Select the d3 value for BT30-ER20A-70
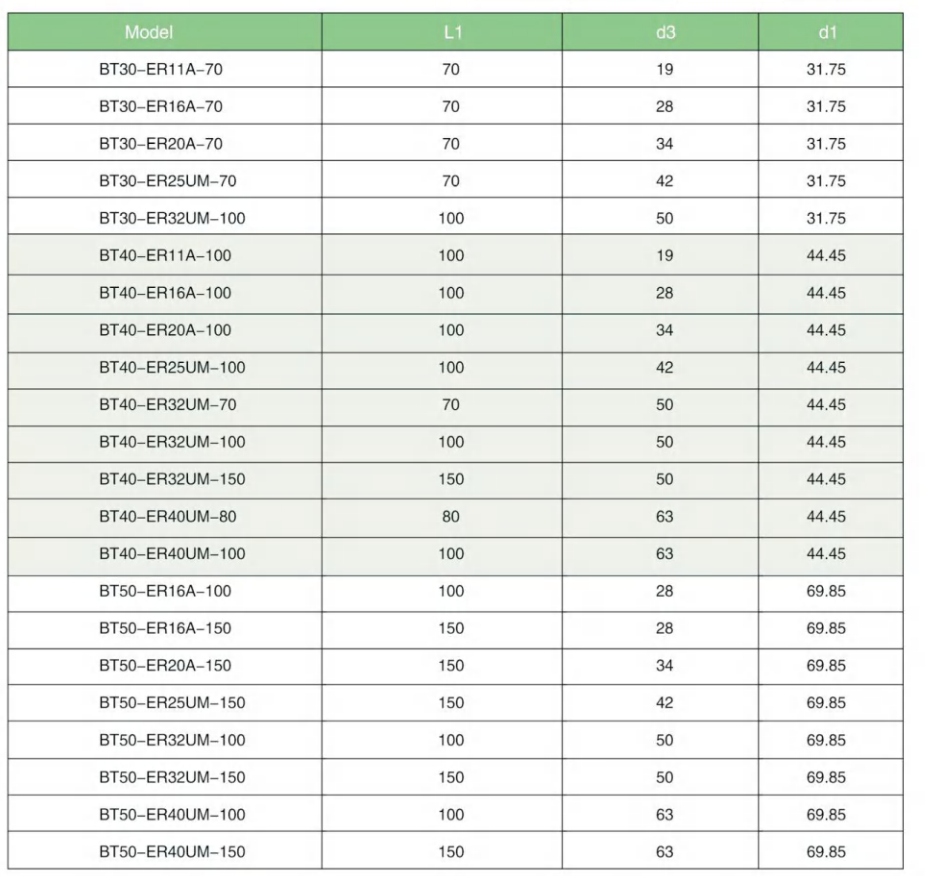The height and width of the screenshot is (876, 925). pos(664,144)
